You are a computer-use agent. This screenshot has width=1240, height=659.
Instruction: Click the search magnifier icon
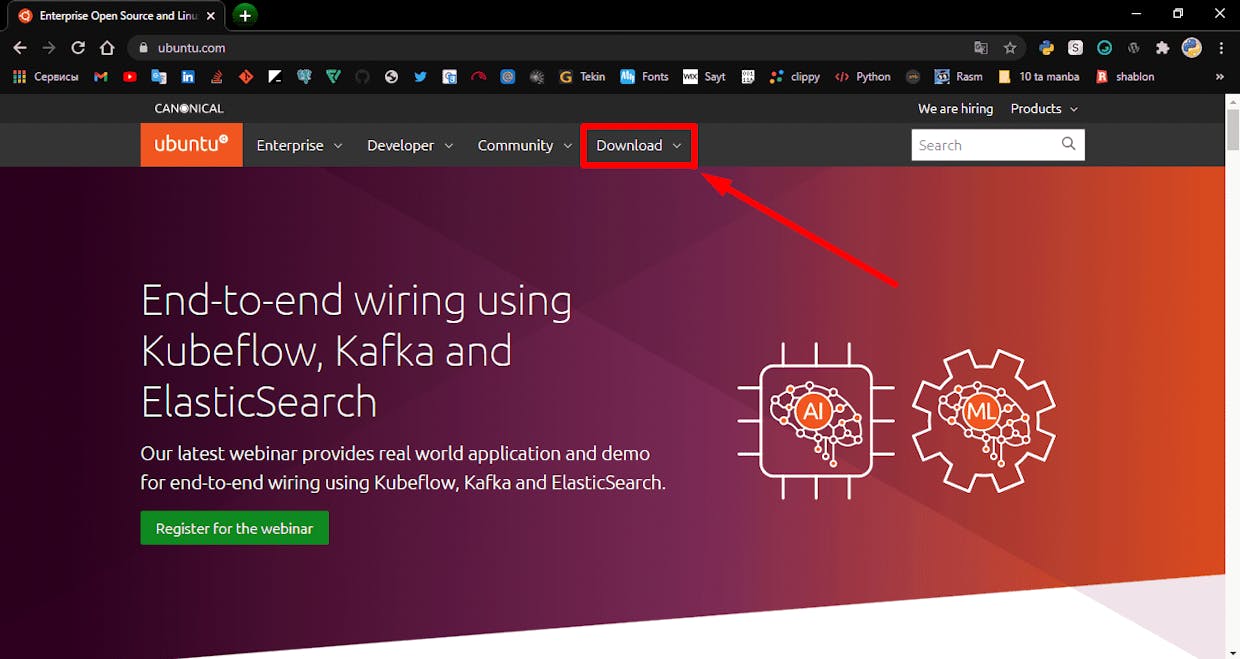tap(1068, 144)
